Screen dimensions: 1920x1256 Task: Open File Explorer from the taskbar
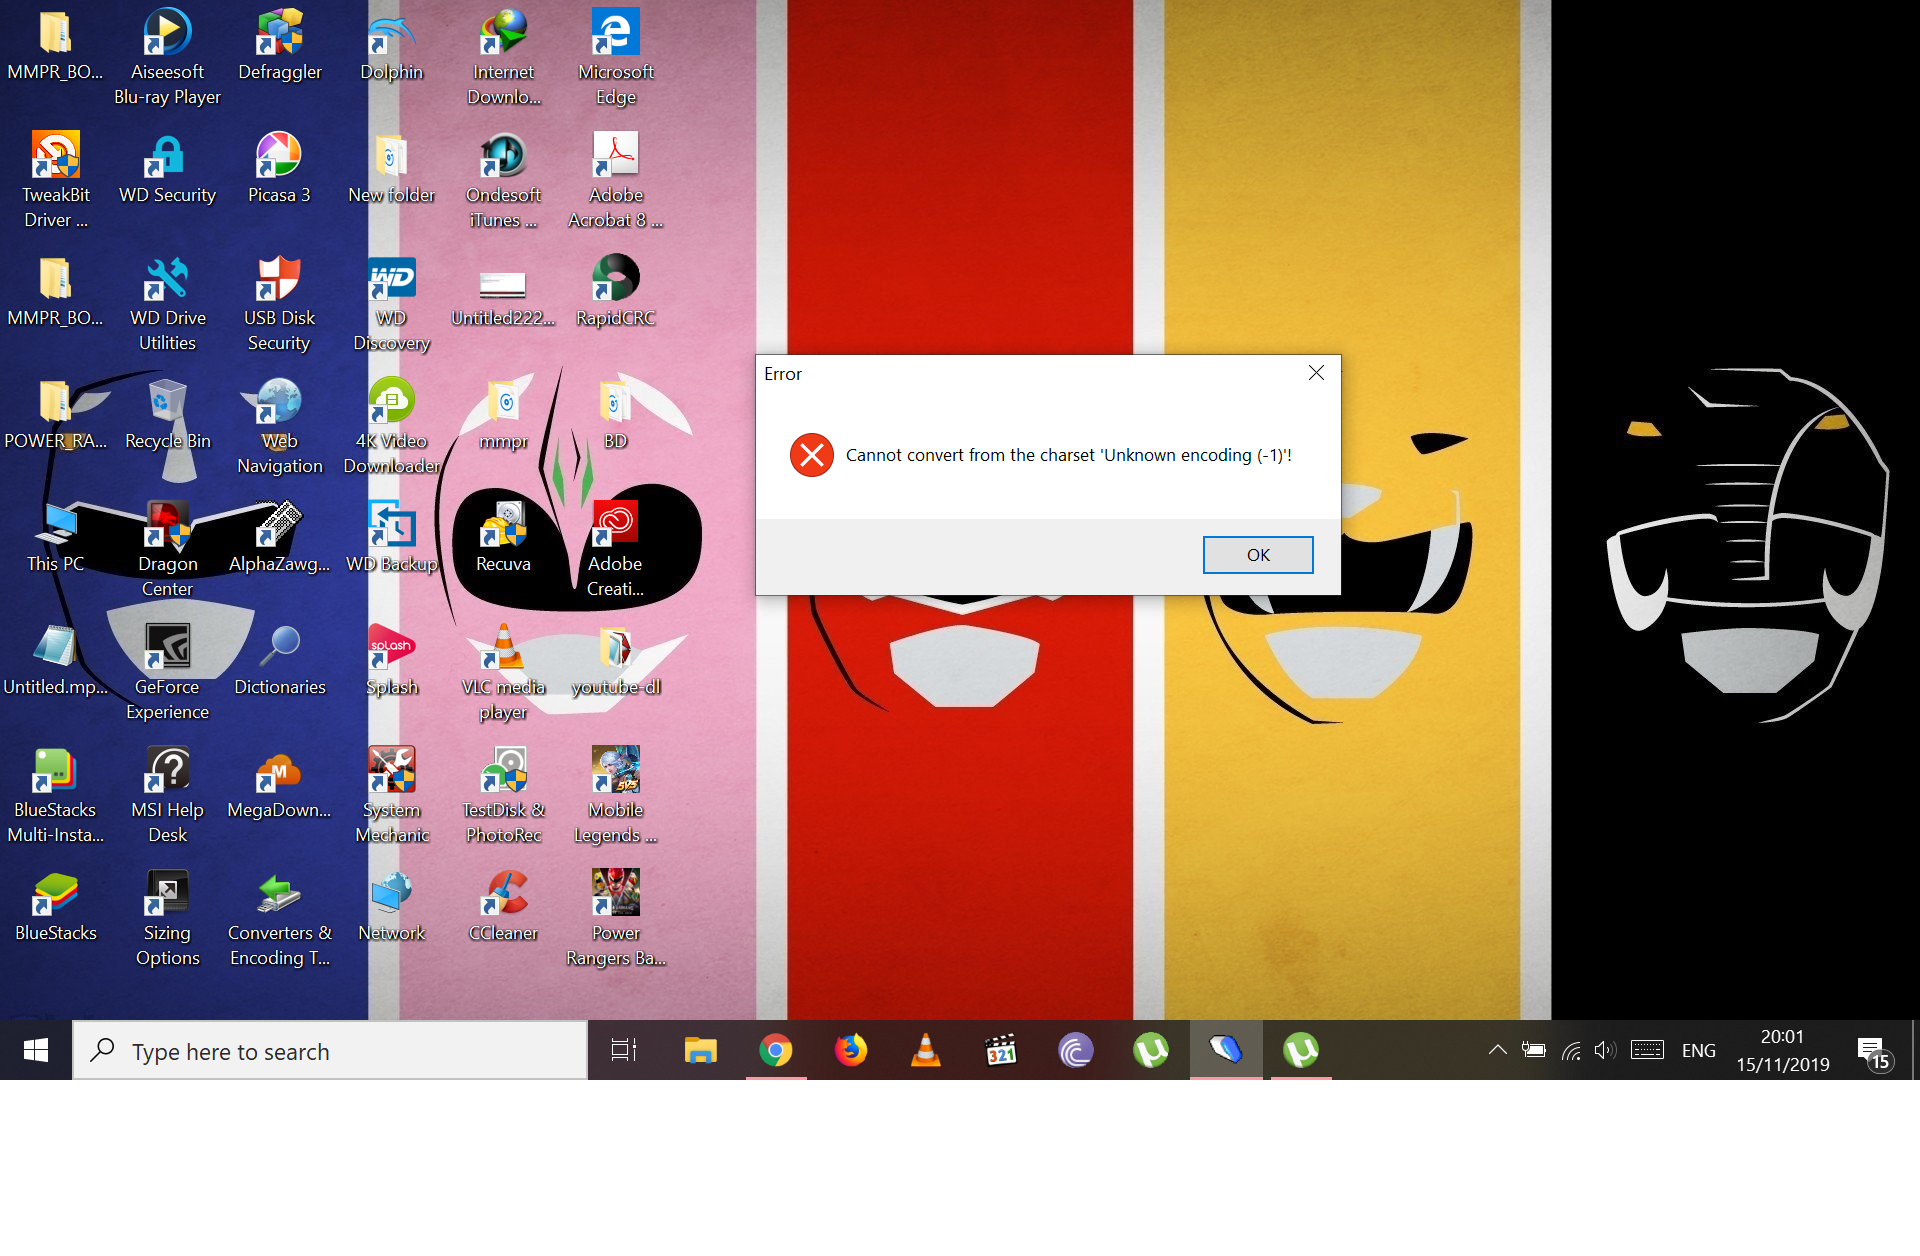click(700, 1050)
